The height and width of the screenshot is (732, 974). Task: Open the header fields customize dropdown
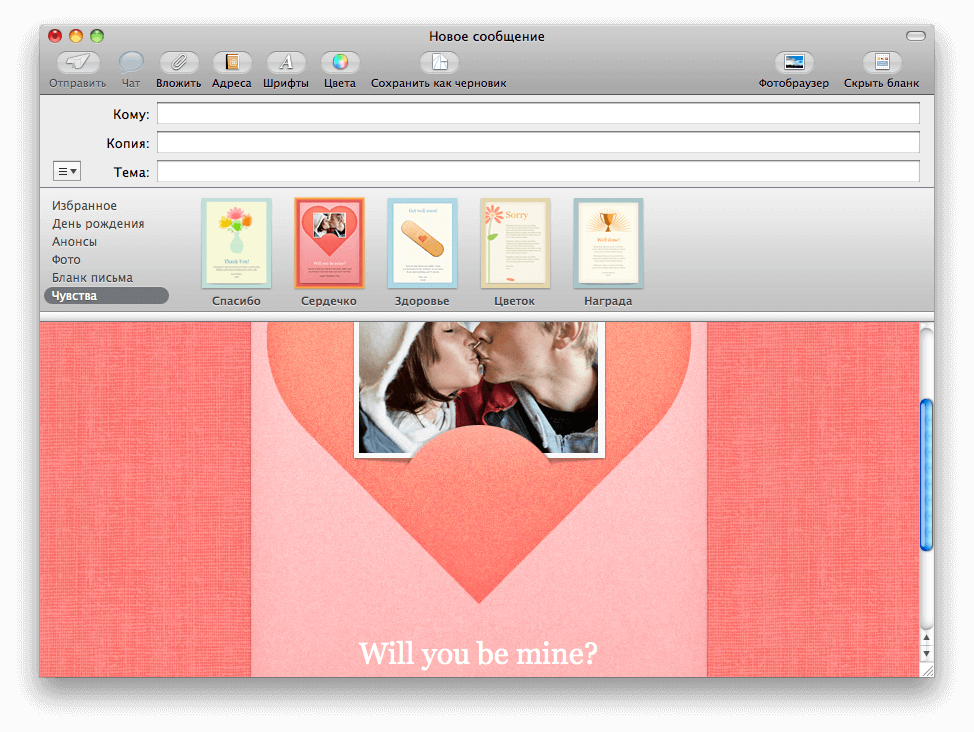(67, 171)
